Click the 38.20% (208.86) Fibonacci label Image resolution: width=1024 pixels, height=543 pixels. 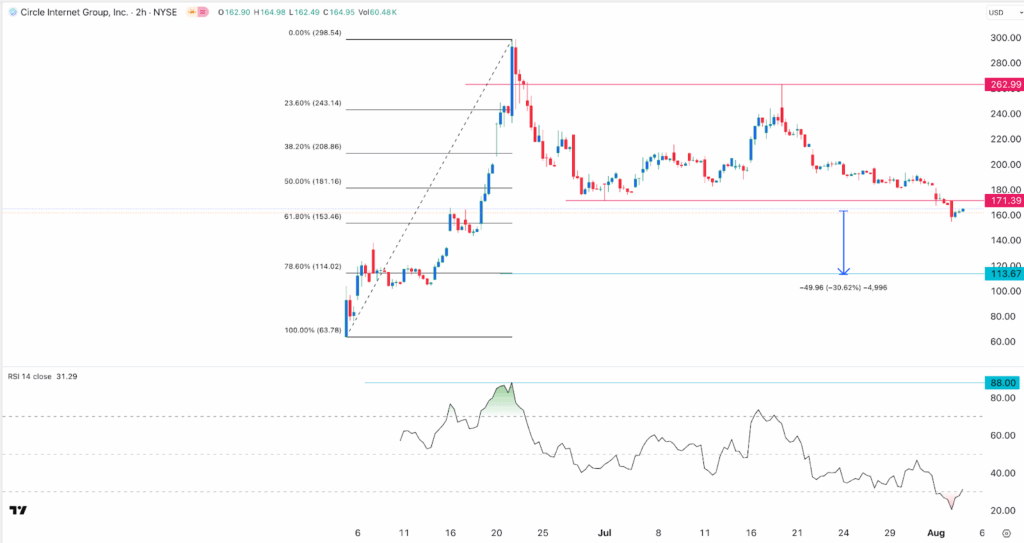(313, 147)
